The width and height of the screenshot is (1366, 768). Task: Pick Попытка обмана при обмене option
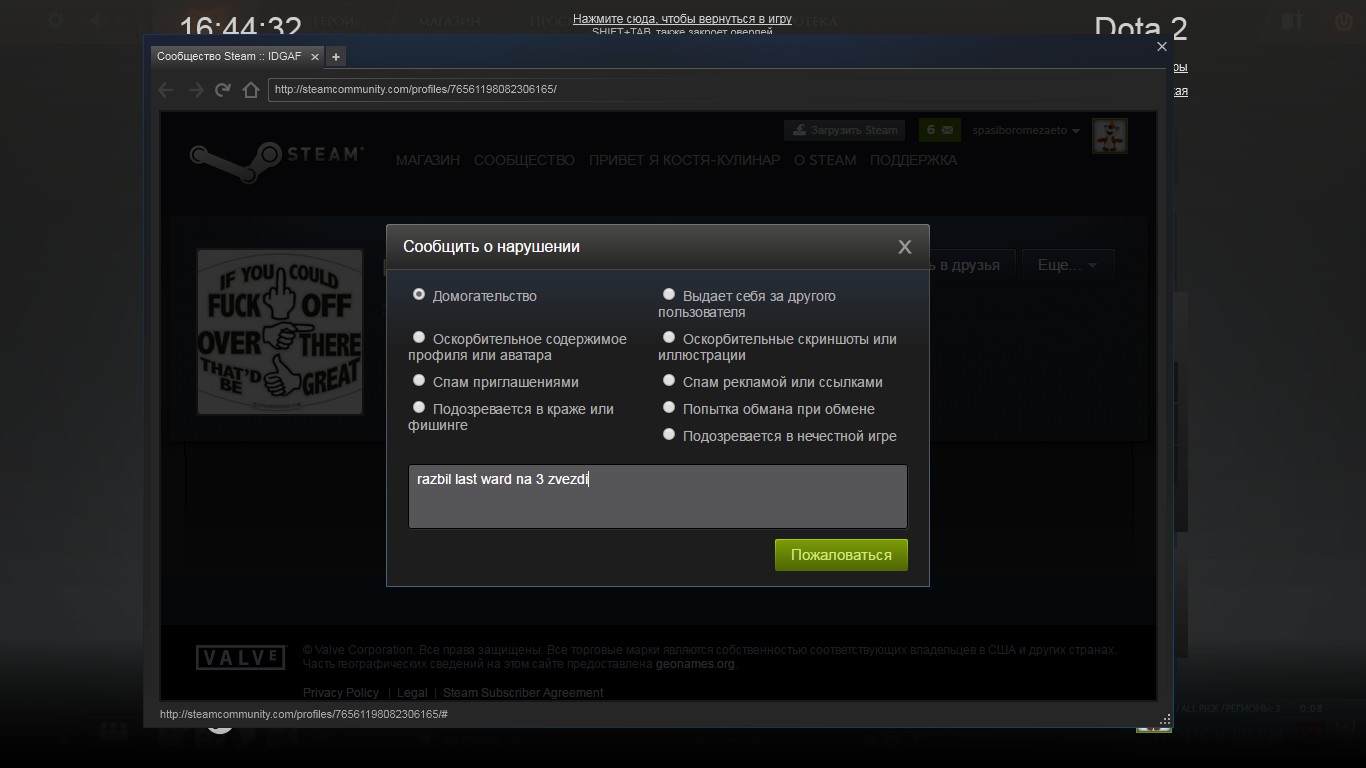point(669,408)
